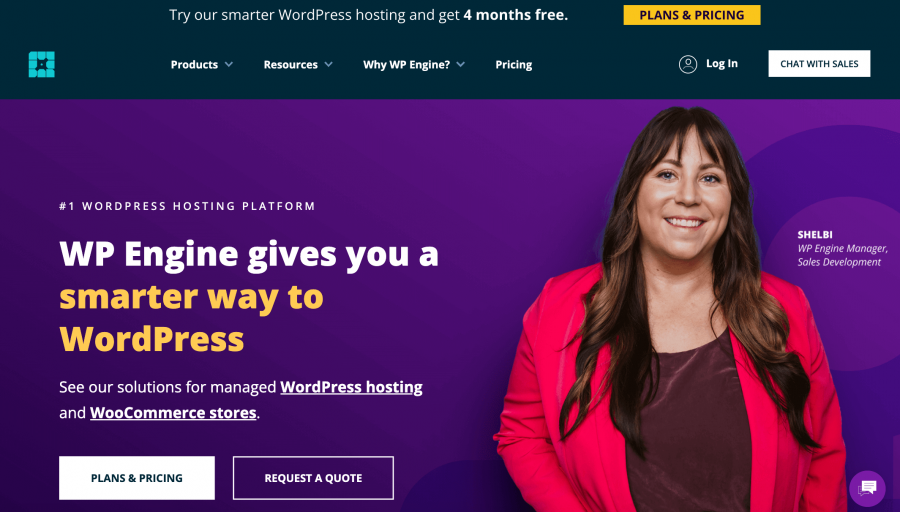Image resolution: width=900 pixels, height=512 pixels.
Task: Expand the Products dropdown chevron
Action: point(228,64)
